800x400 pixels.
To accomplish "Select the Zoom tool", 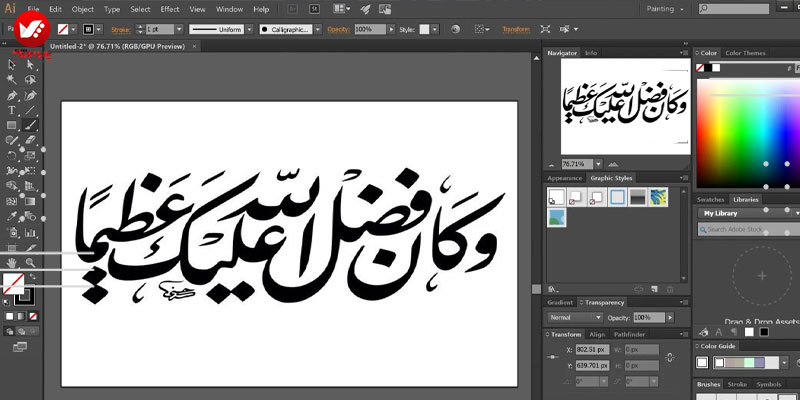I will point(30,263).
